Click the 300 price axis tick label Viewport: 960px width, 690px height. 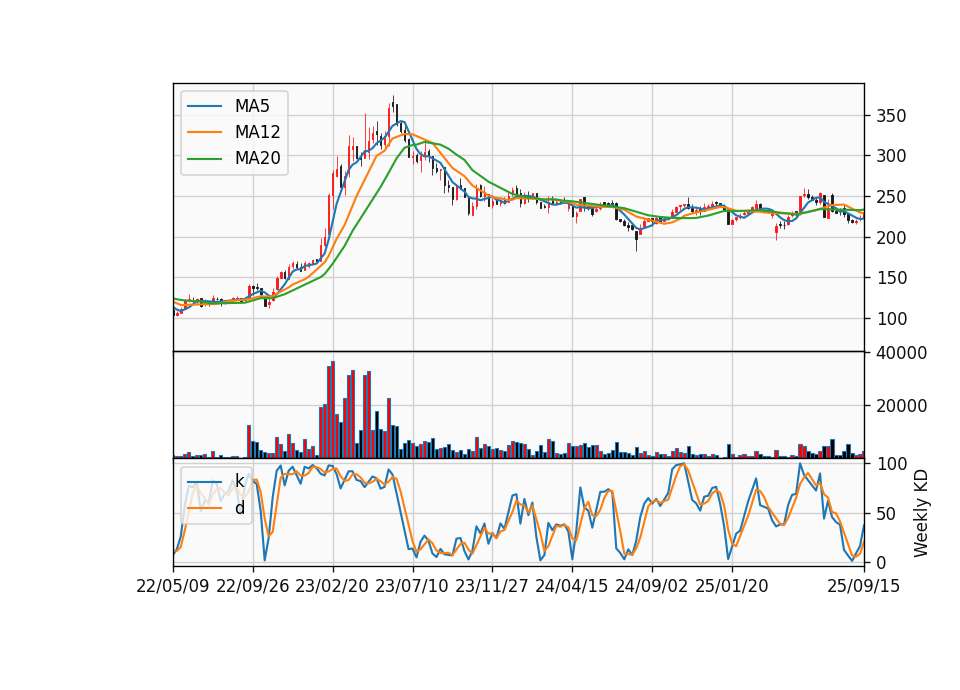pos(891,156)
